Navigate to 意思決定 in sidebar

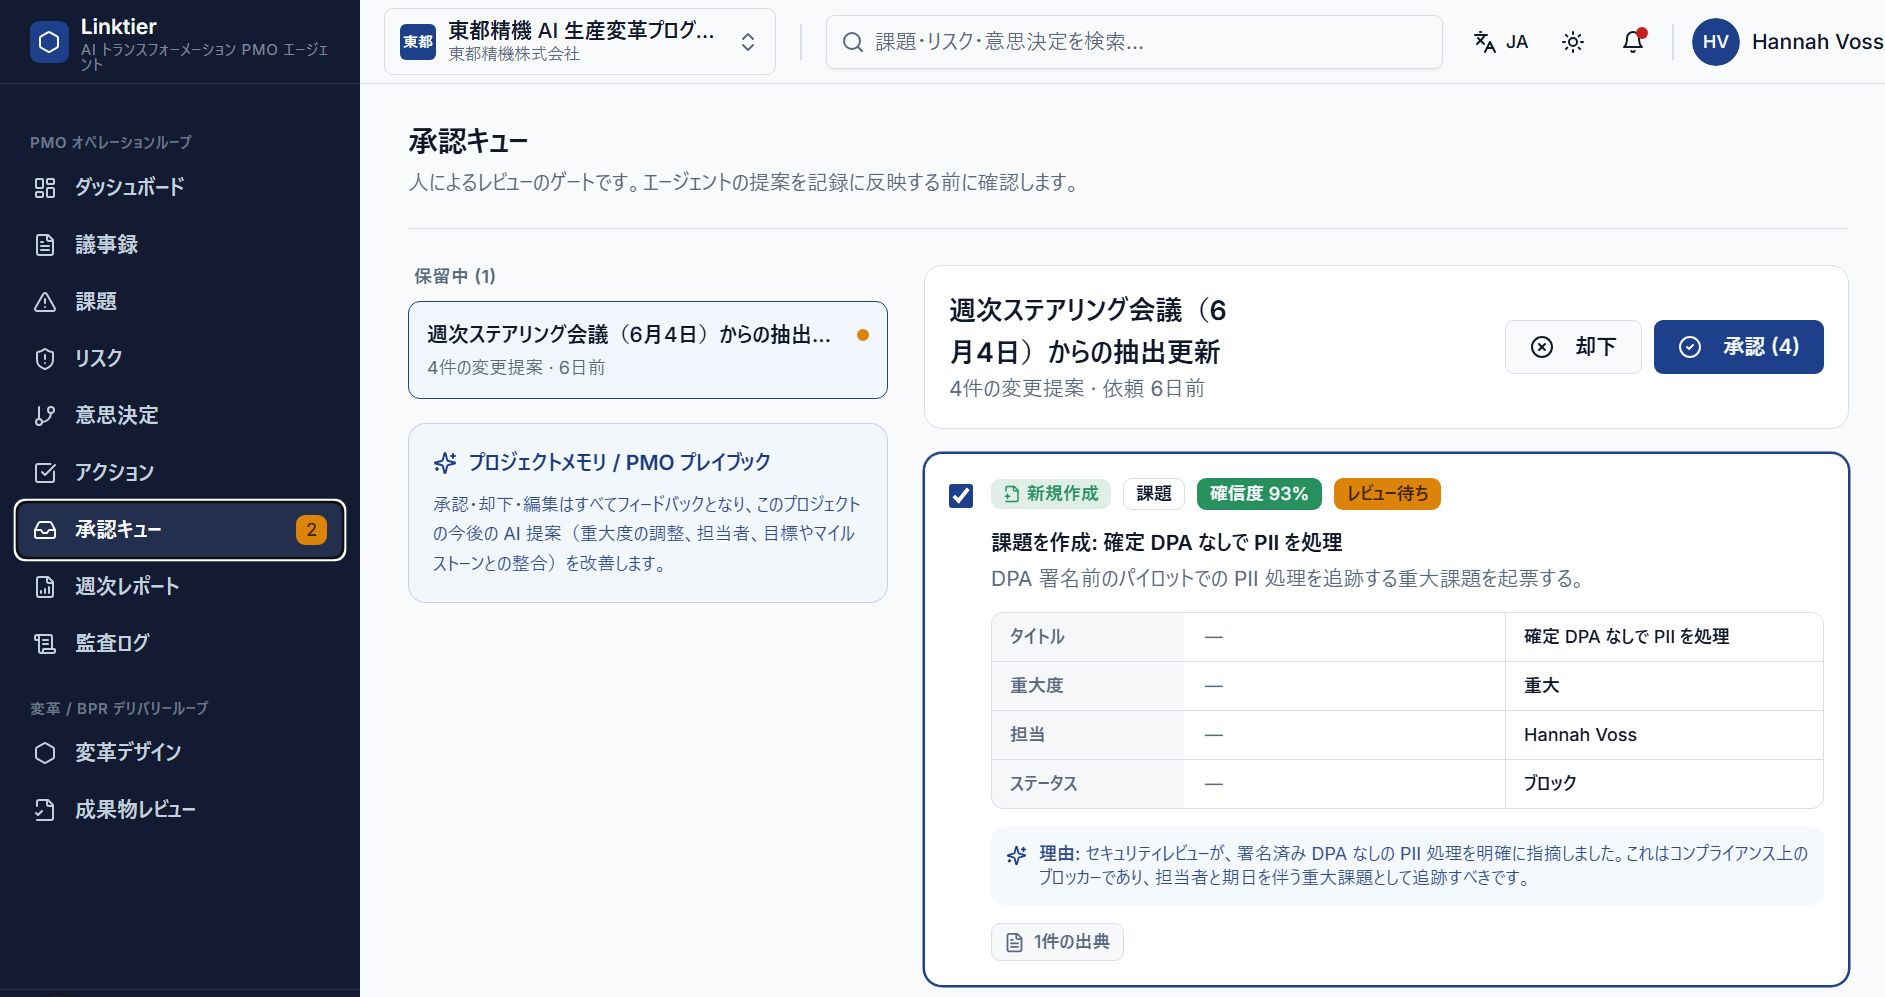coord(180,416)
